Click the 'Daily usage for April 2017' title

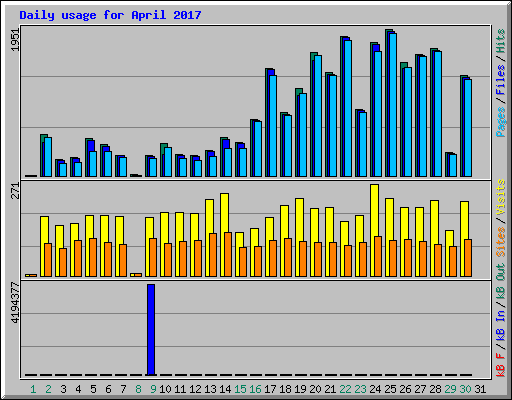pyautogui.click(x=110, y=15)
